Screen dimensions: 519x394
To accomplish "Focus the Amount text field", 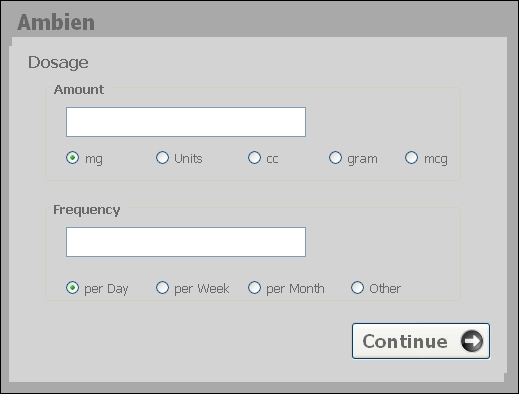I will tap(186, 122).
